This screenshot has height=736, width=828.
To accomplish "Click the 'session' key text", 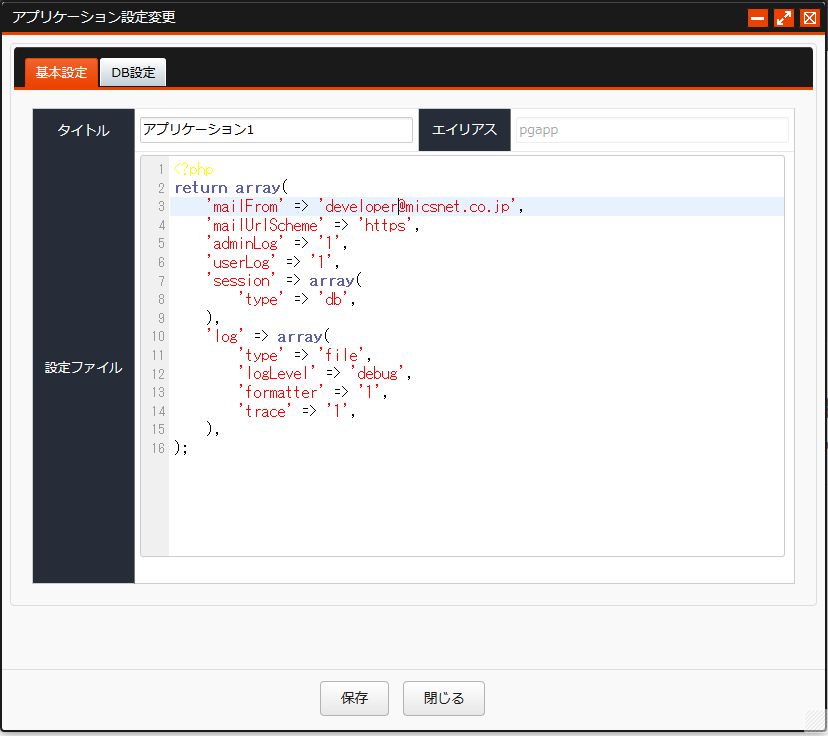I will point(241,281).
